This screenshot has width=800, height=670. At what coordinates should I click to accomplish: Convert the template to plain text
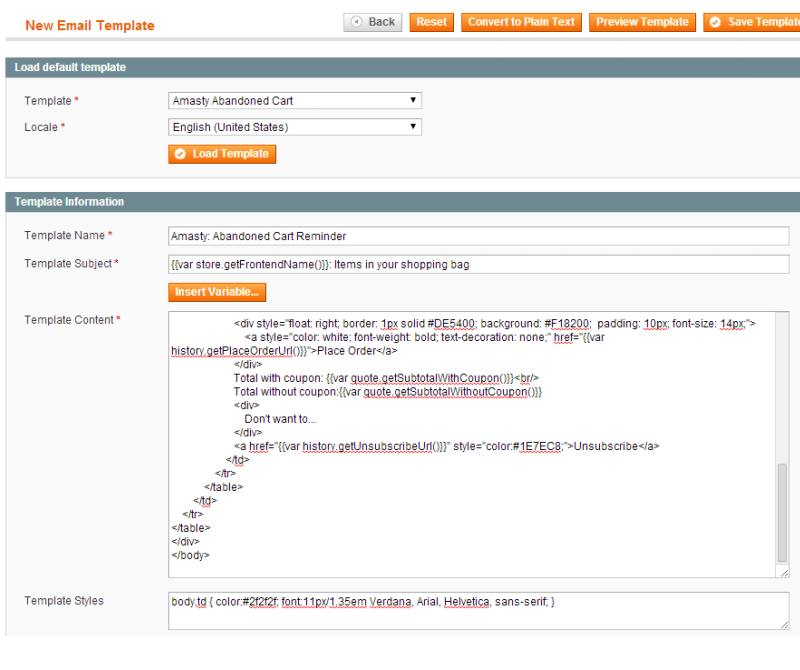521,22
